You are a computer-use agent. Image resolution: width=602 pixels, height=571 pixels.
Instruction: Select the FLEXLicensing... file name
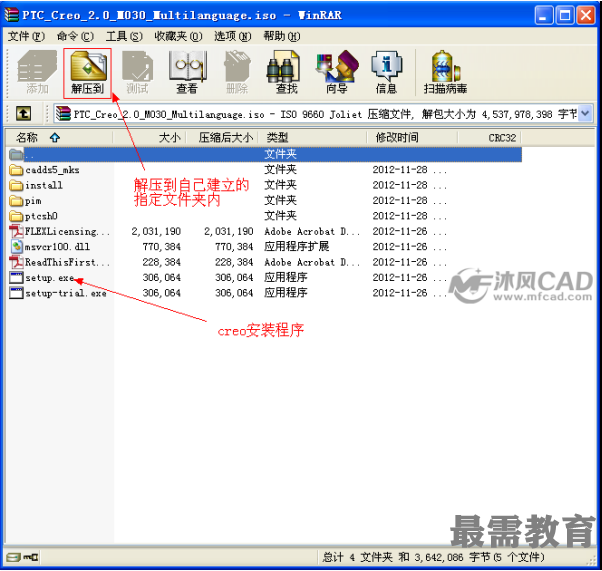coord(67,231)
